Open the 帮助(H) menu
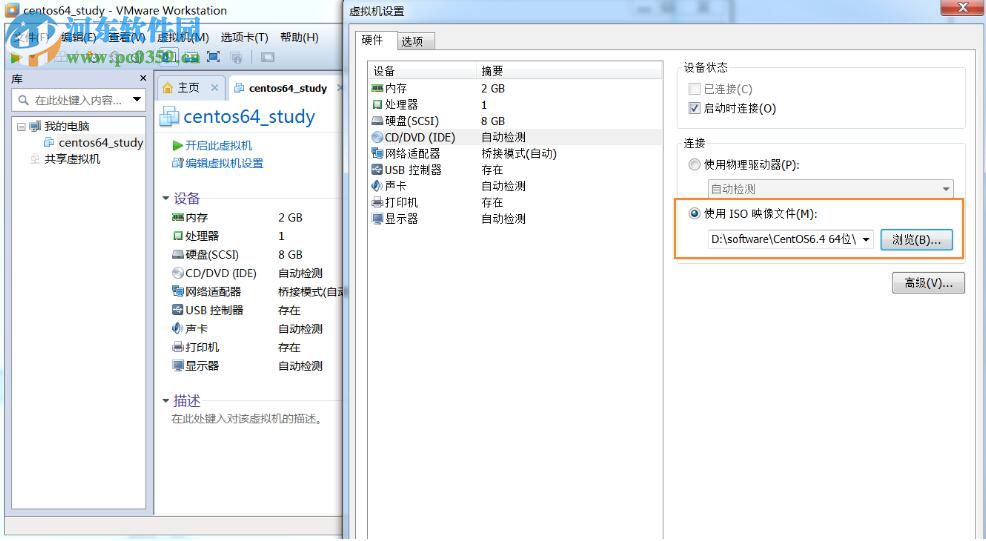The image size is (986, 541). coord(299,37)
